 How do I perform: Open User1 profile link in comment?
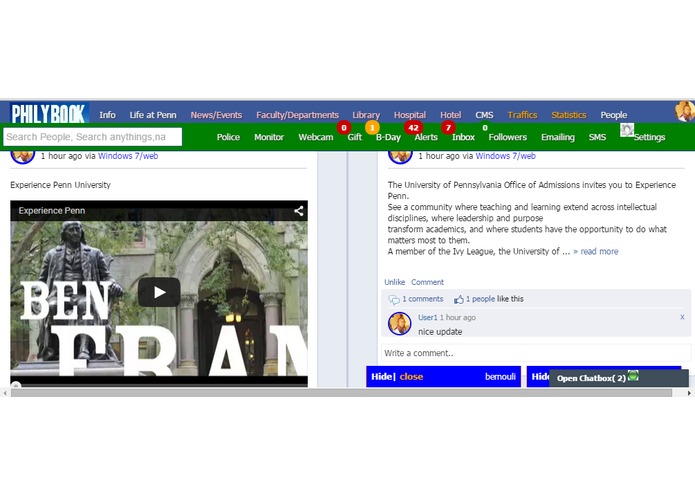pos(428,318)
